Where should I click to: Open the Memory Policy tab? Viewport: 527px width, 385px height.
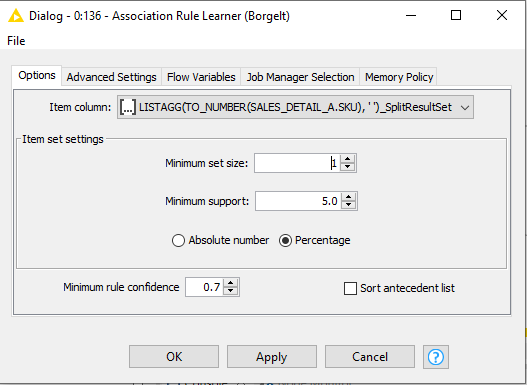[x=399, y=77]
